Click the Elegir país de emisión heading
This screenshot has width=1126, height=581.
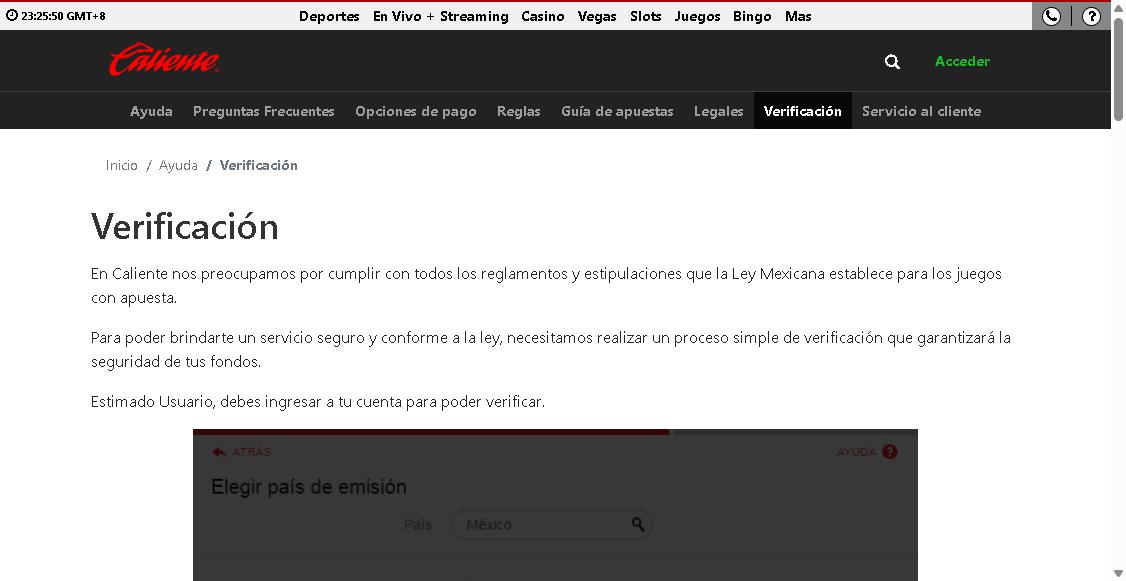pyautogui.click(x=309, y=487)
